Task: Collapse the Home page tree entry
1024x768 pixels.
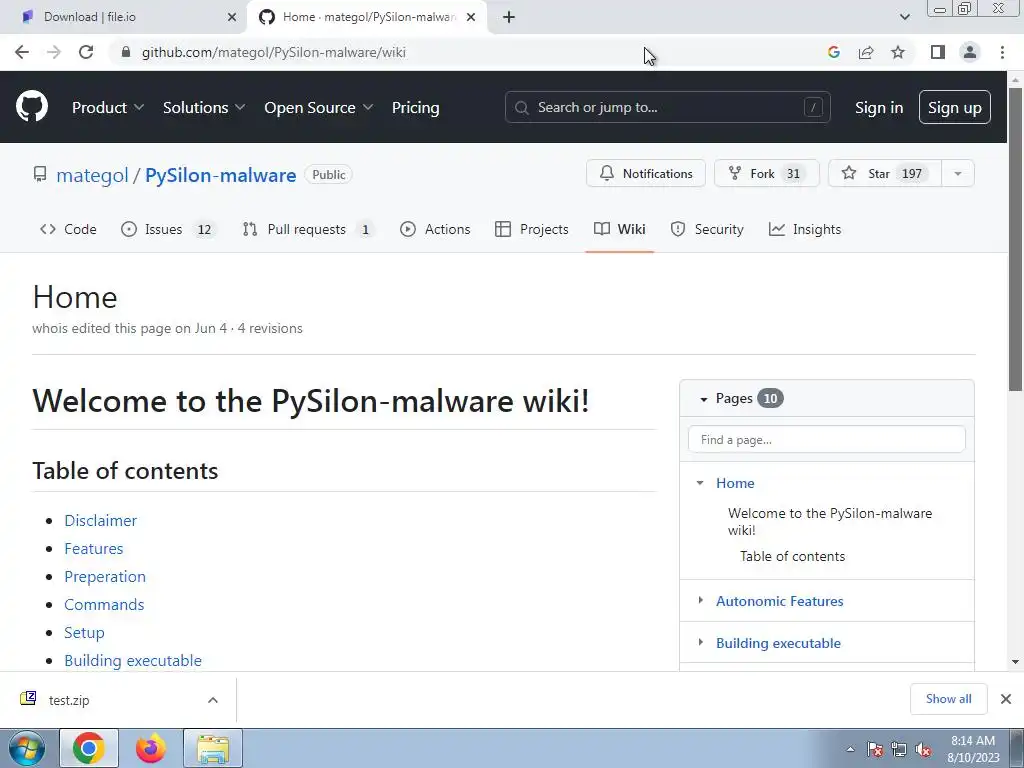Action: point(700,483)
